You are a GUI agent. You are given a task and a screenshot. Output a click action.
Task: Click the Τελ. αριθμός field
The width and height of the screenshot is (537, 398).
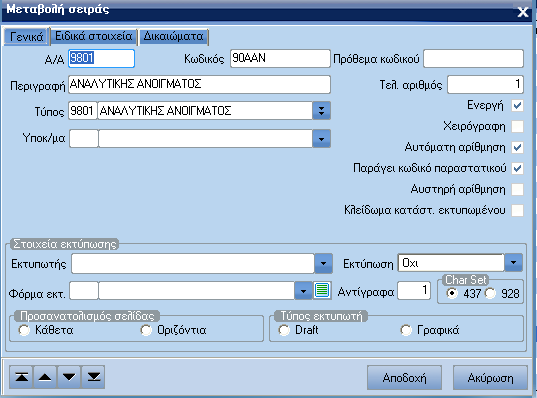tap(485, 85)
